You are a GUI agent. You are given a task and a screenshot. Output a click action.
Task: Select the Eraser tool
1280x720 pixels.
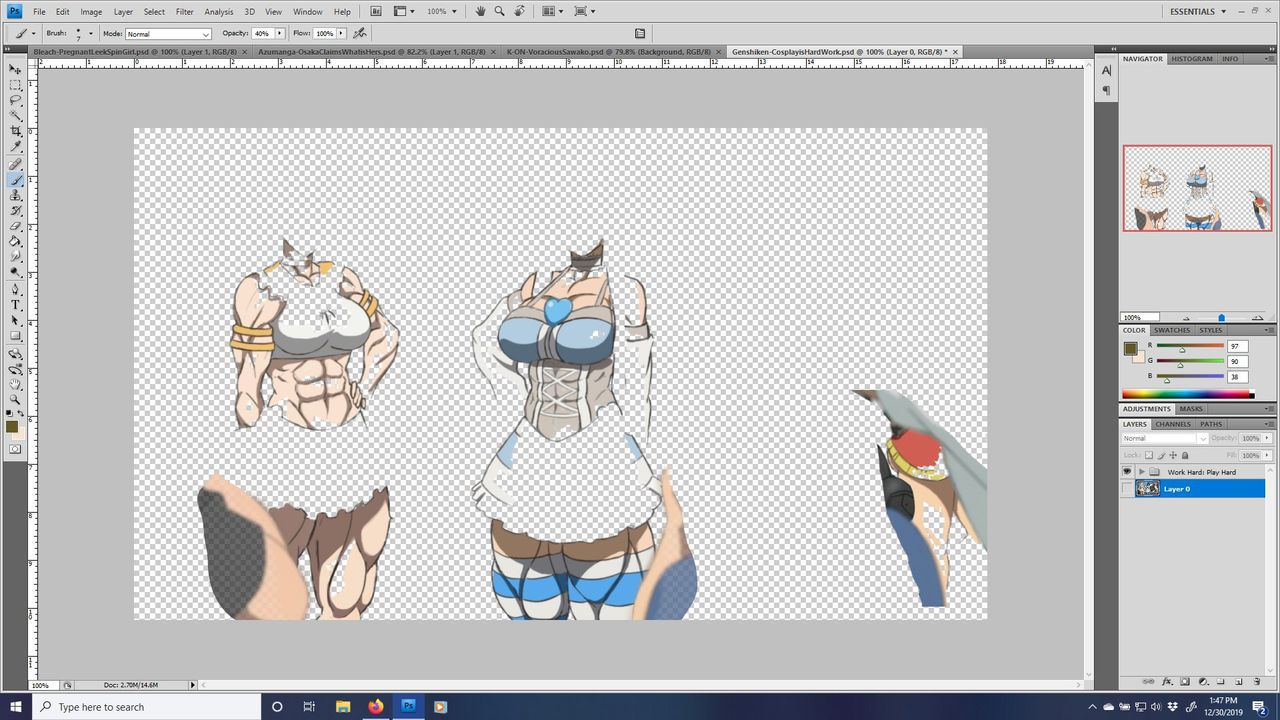click(x=15, y=227)
